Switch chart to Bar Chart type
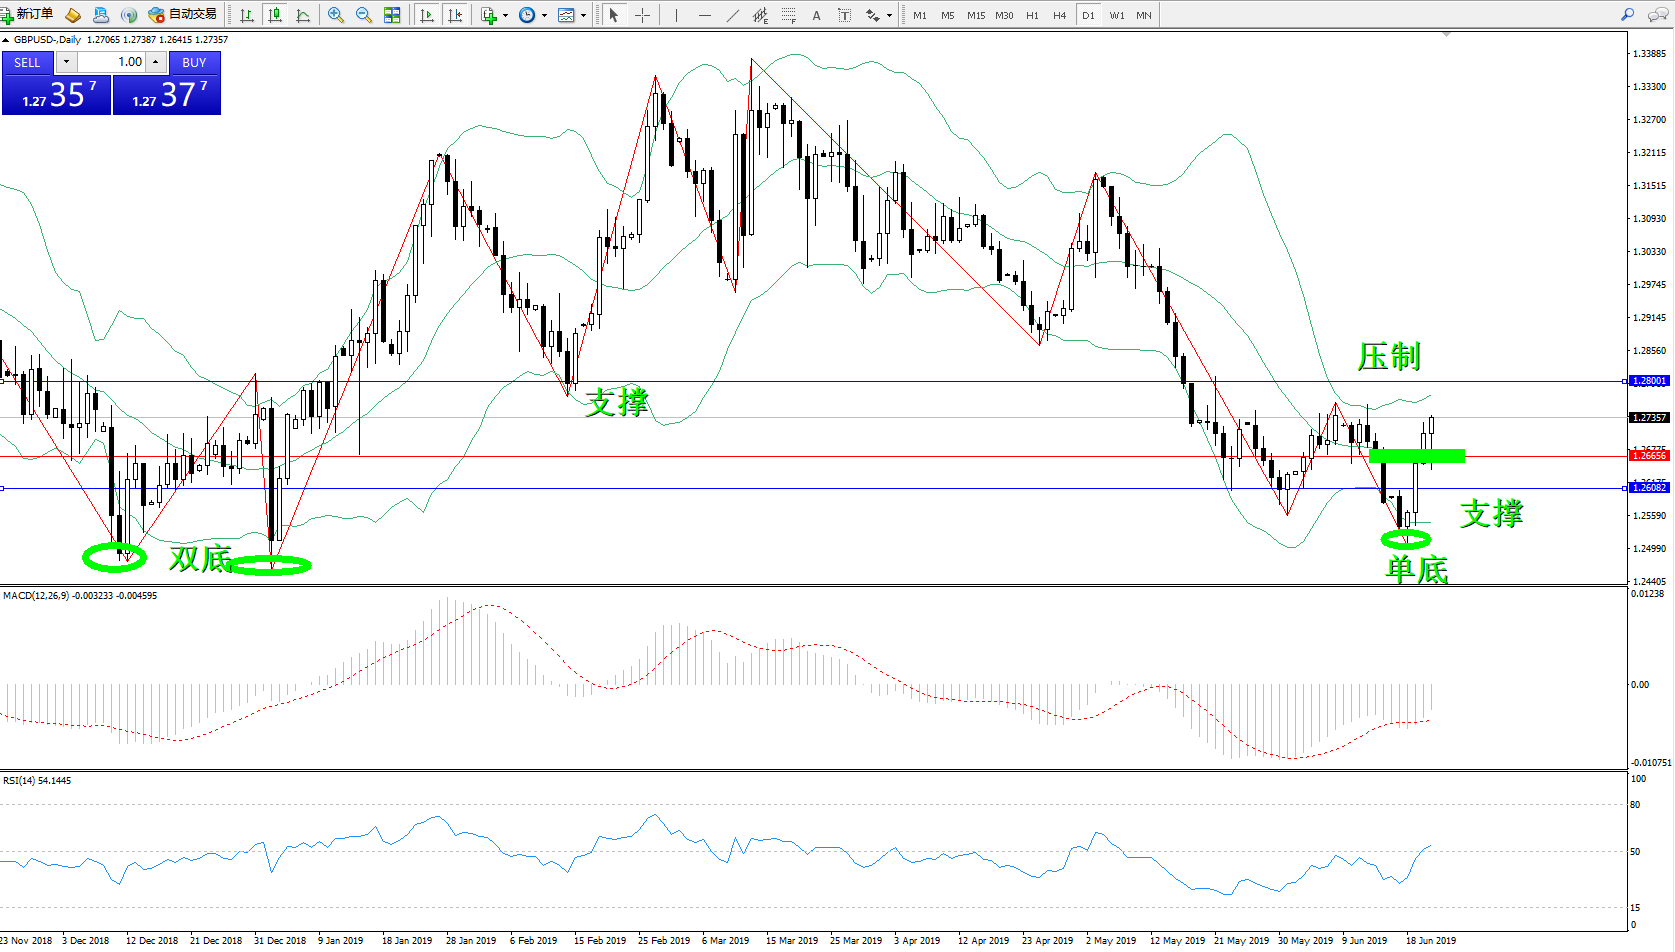 (247, 15)
